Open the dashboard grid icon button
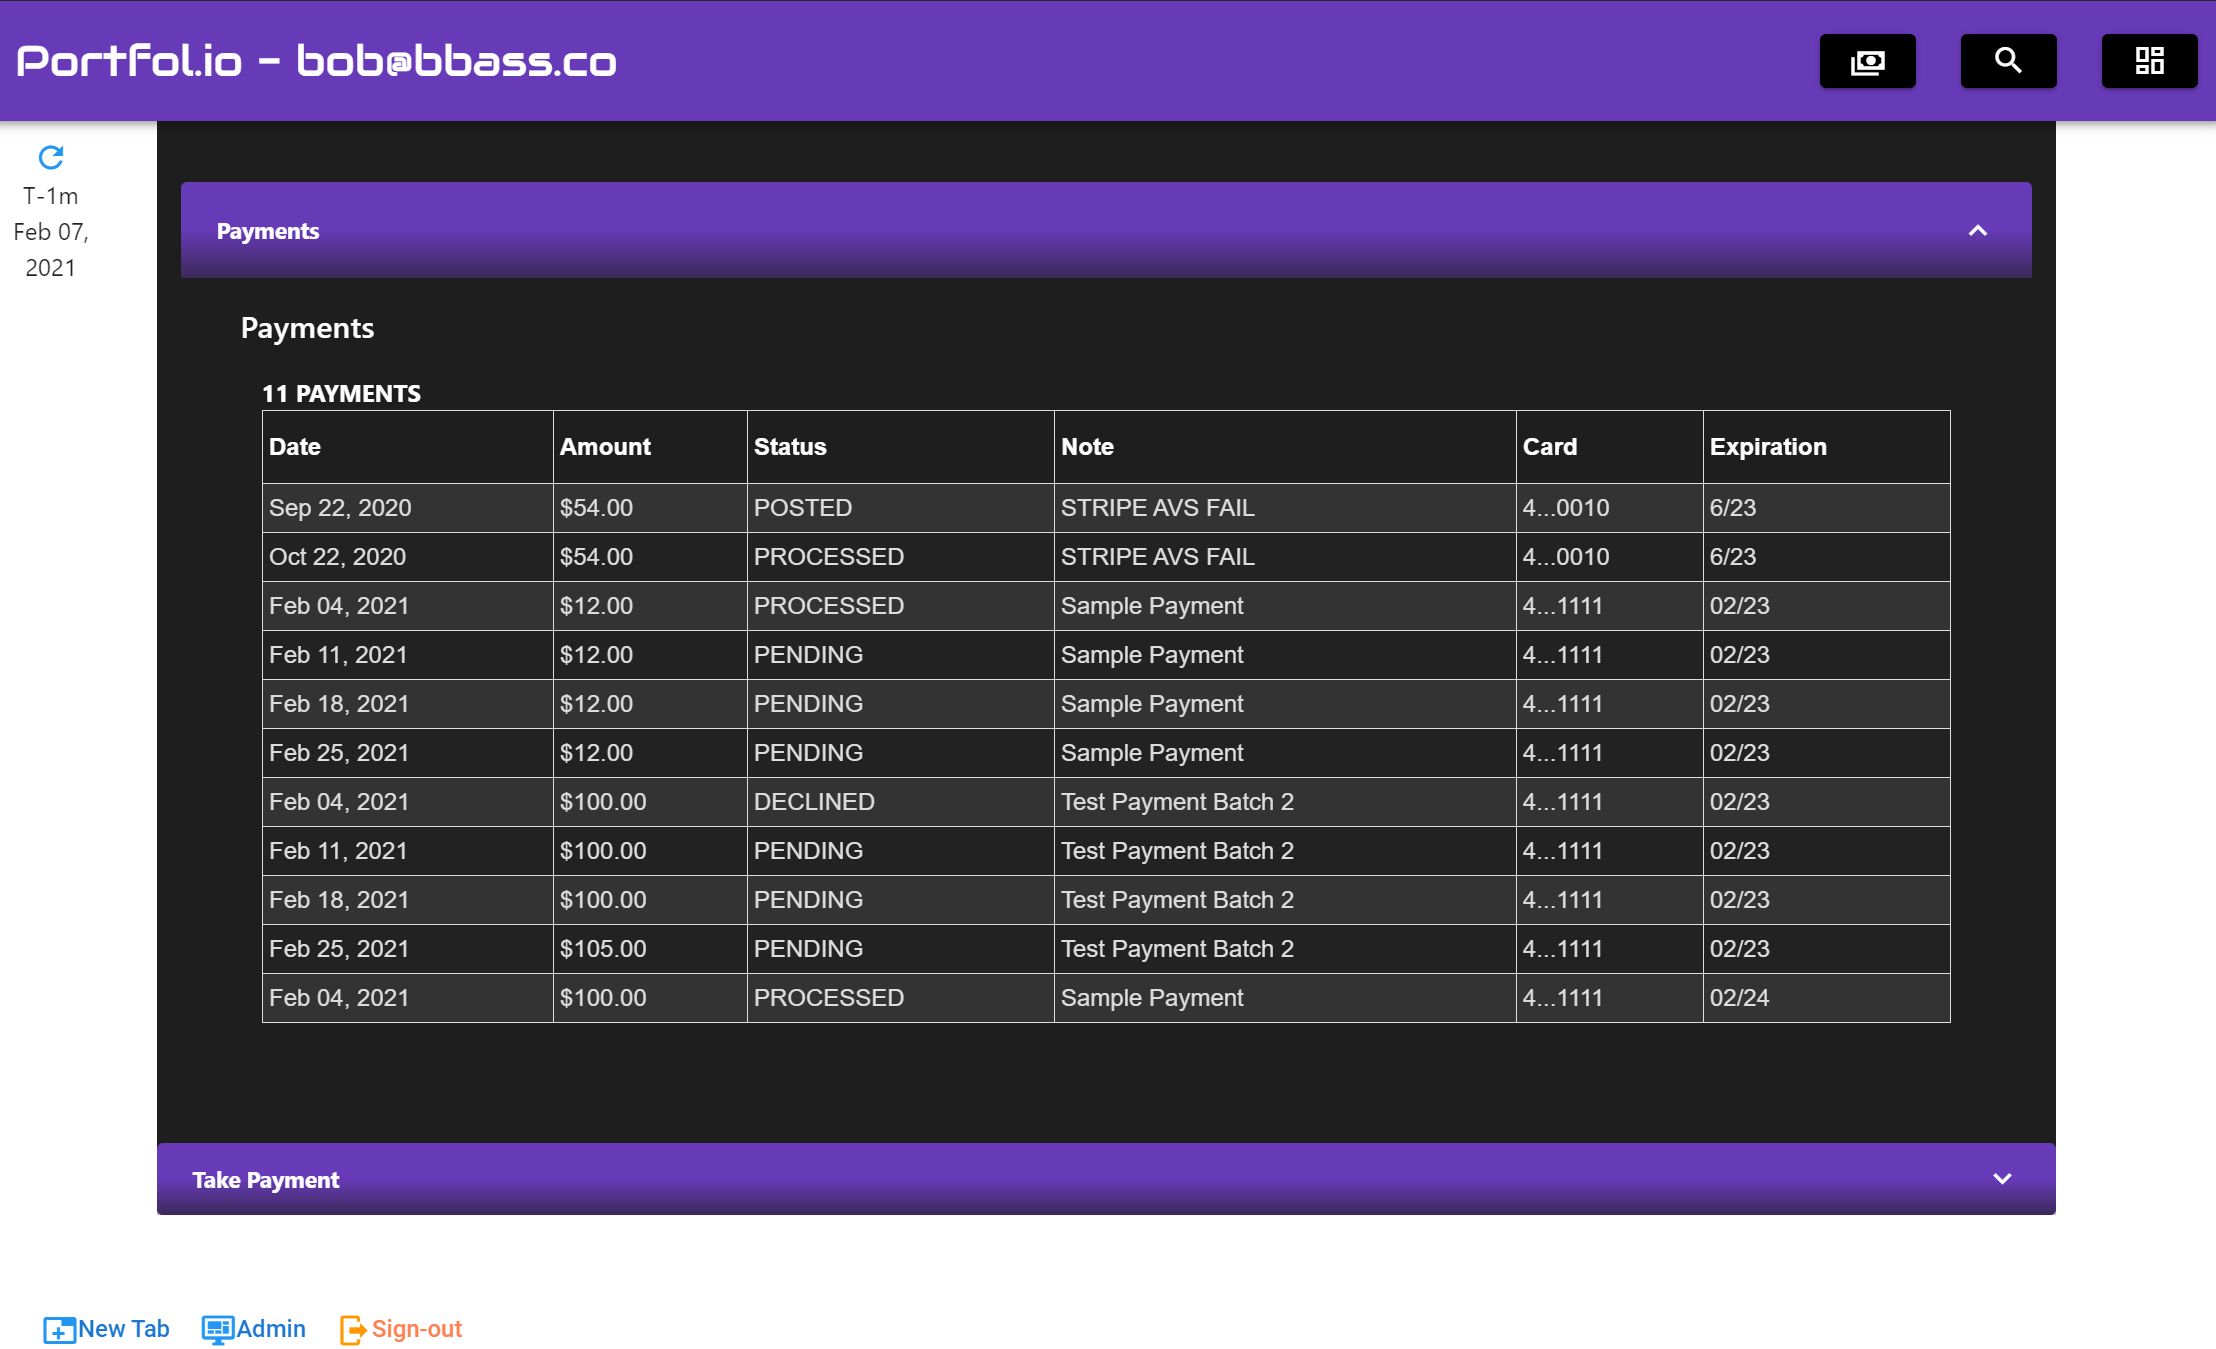The width and height of the screenshot is (2216, 1349). pos(2149,62)
